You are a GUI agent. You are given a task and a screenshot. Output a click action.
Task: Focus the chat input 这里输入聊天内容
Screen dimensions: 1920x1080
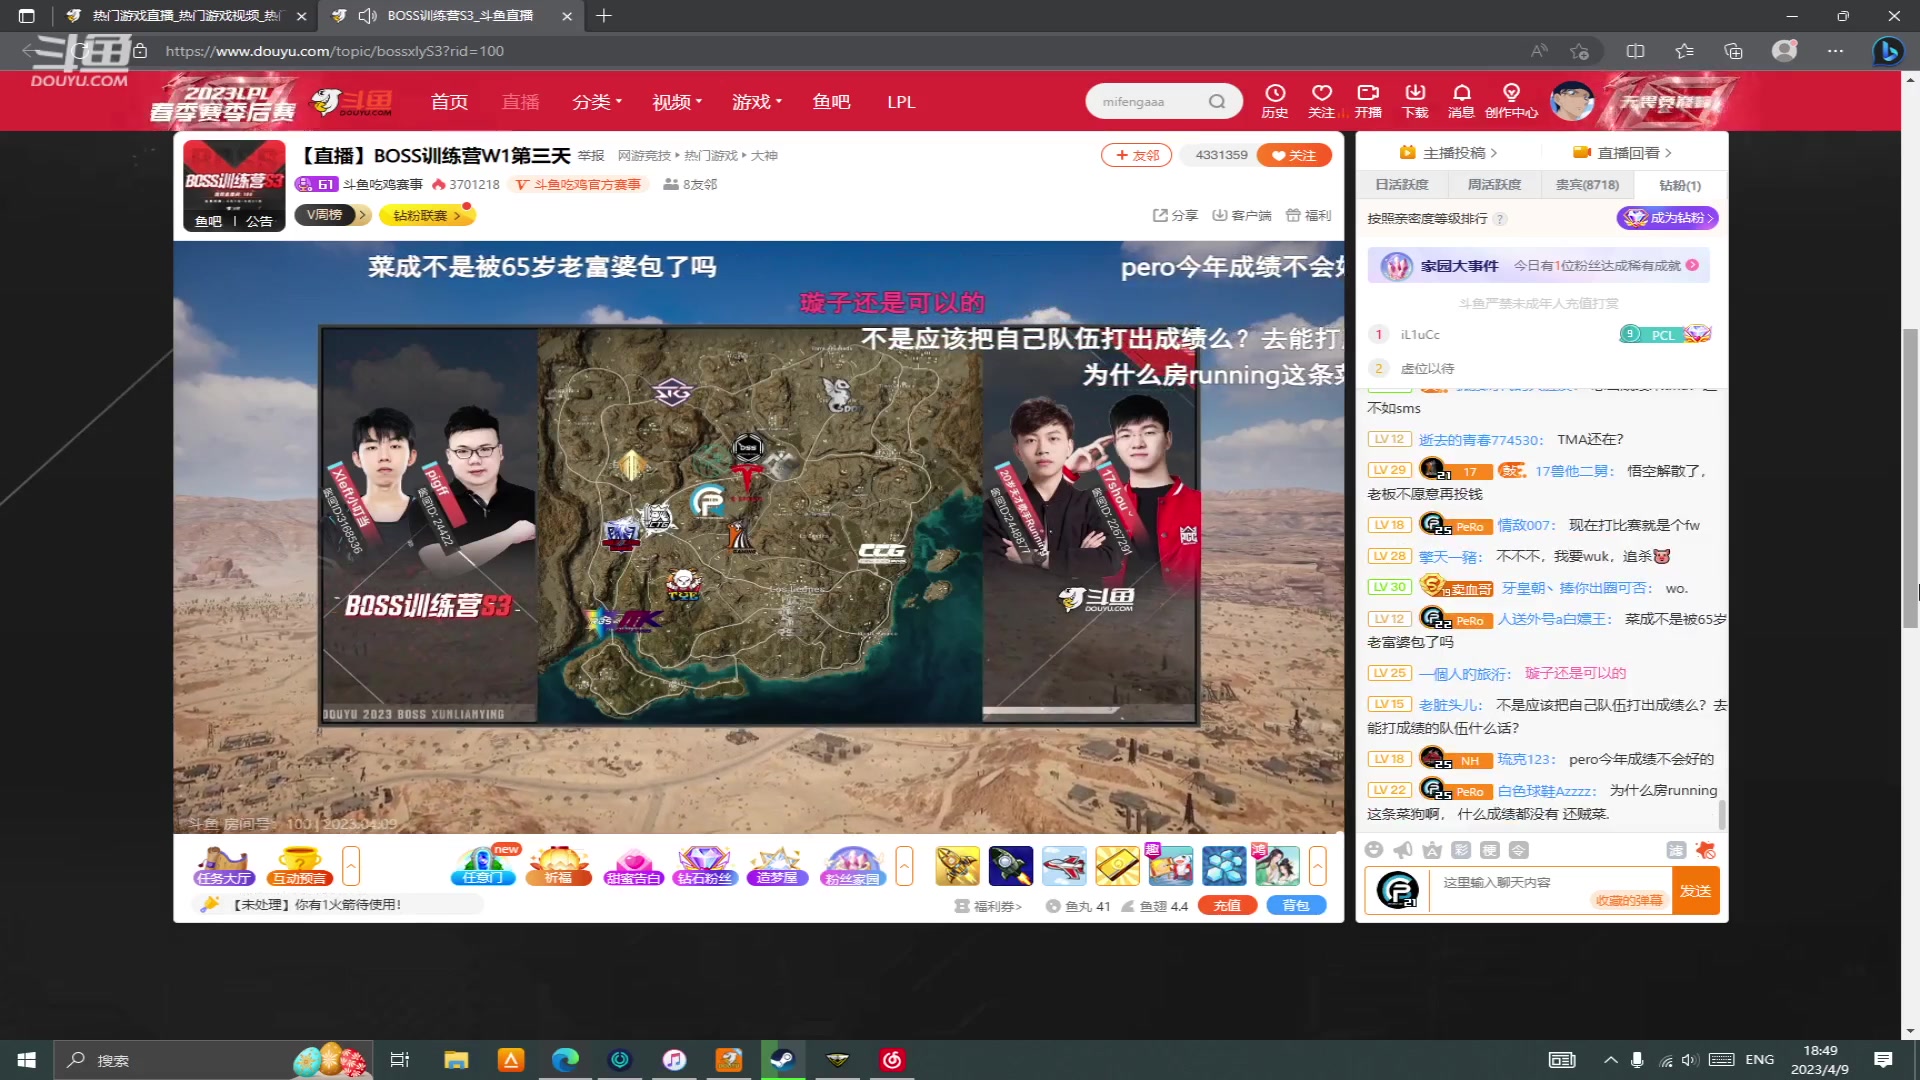[1550, 890]
